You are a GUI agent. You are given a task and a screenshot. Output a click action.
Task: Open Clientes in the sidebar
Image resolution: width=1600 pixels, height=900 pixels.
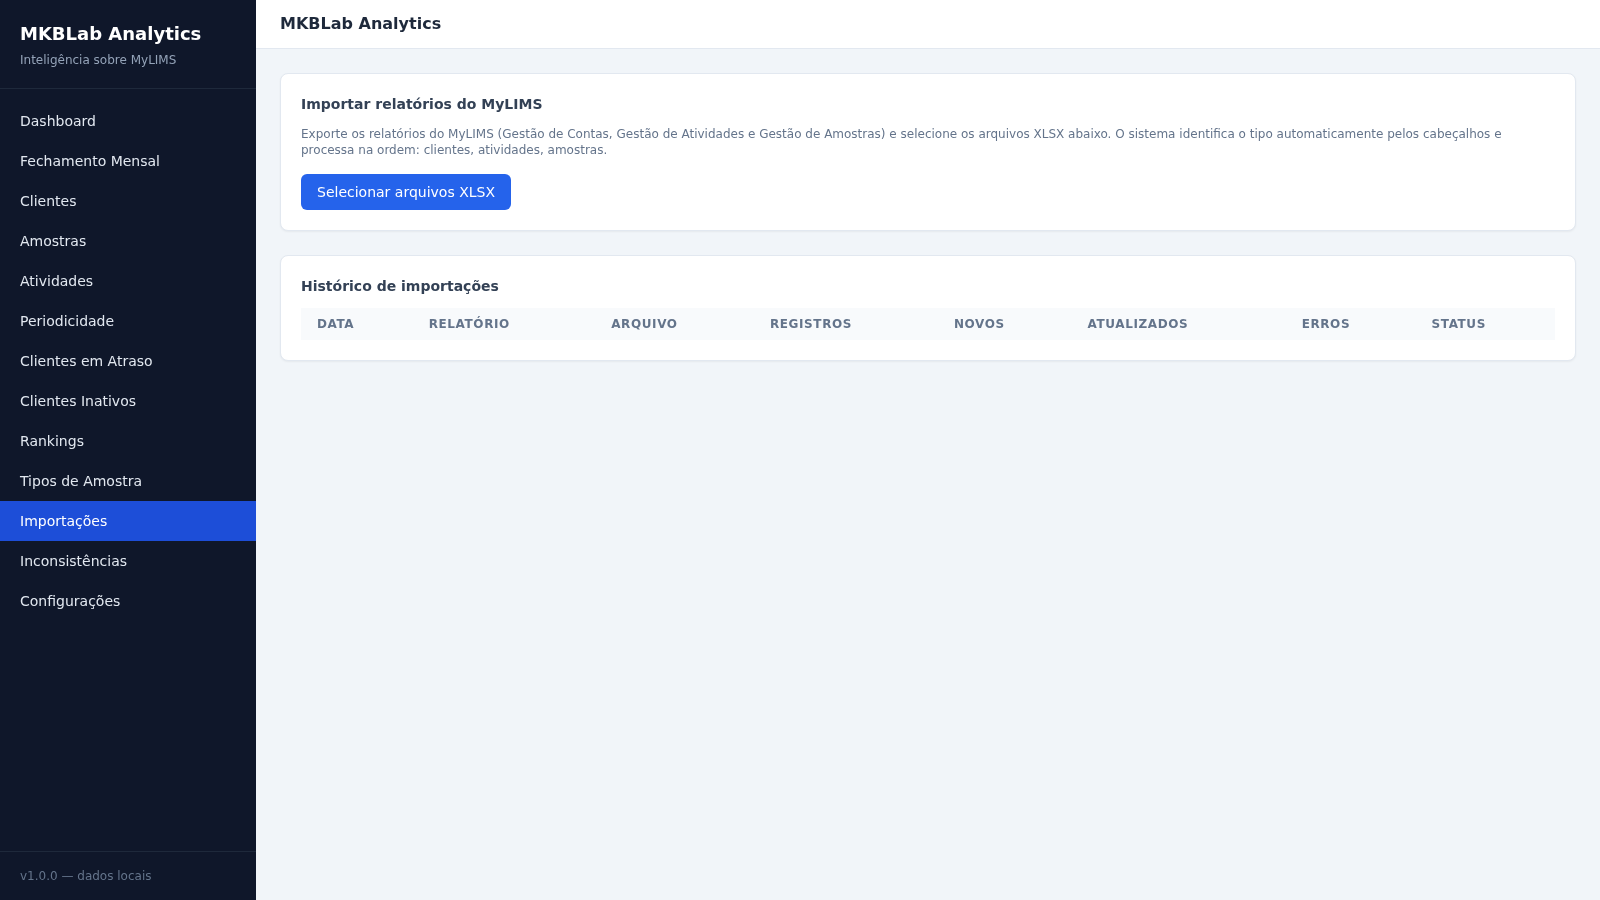[128, 201]
